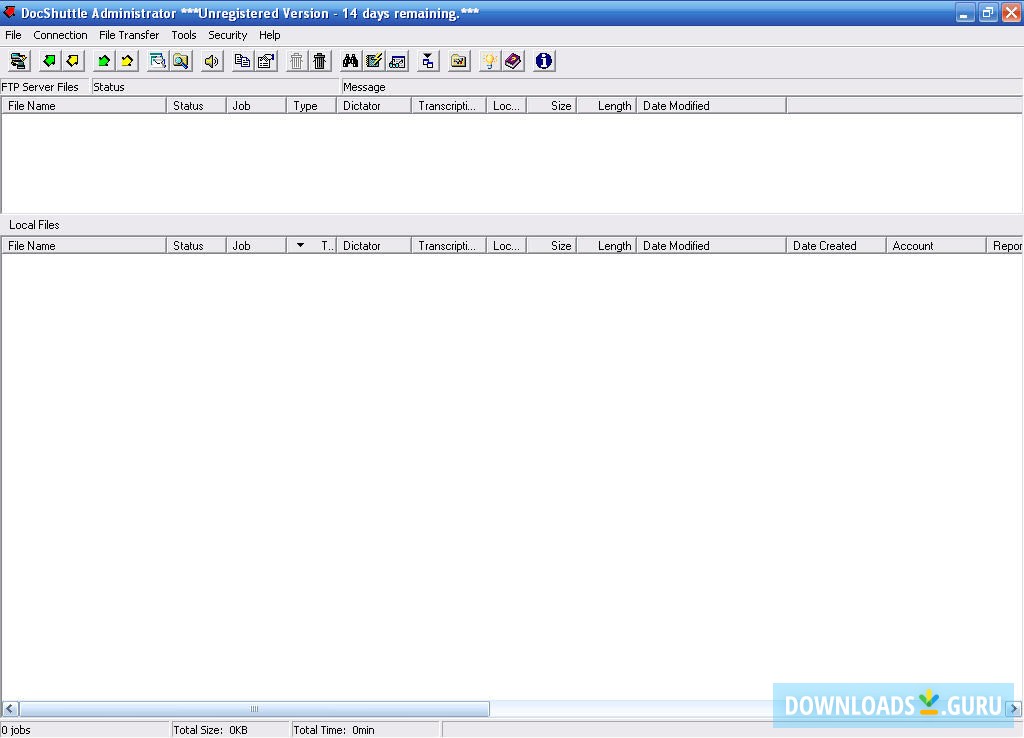Sort FTP server files by Dictator column
Viewport: 1024px width, 738px height.
pos(374,106)
